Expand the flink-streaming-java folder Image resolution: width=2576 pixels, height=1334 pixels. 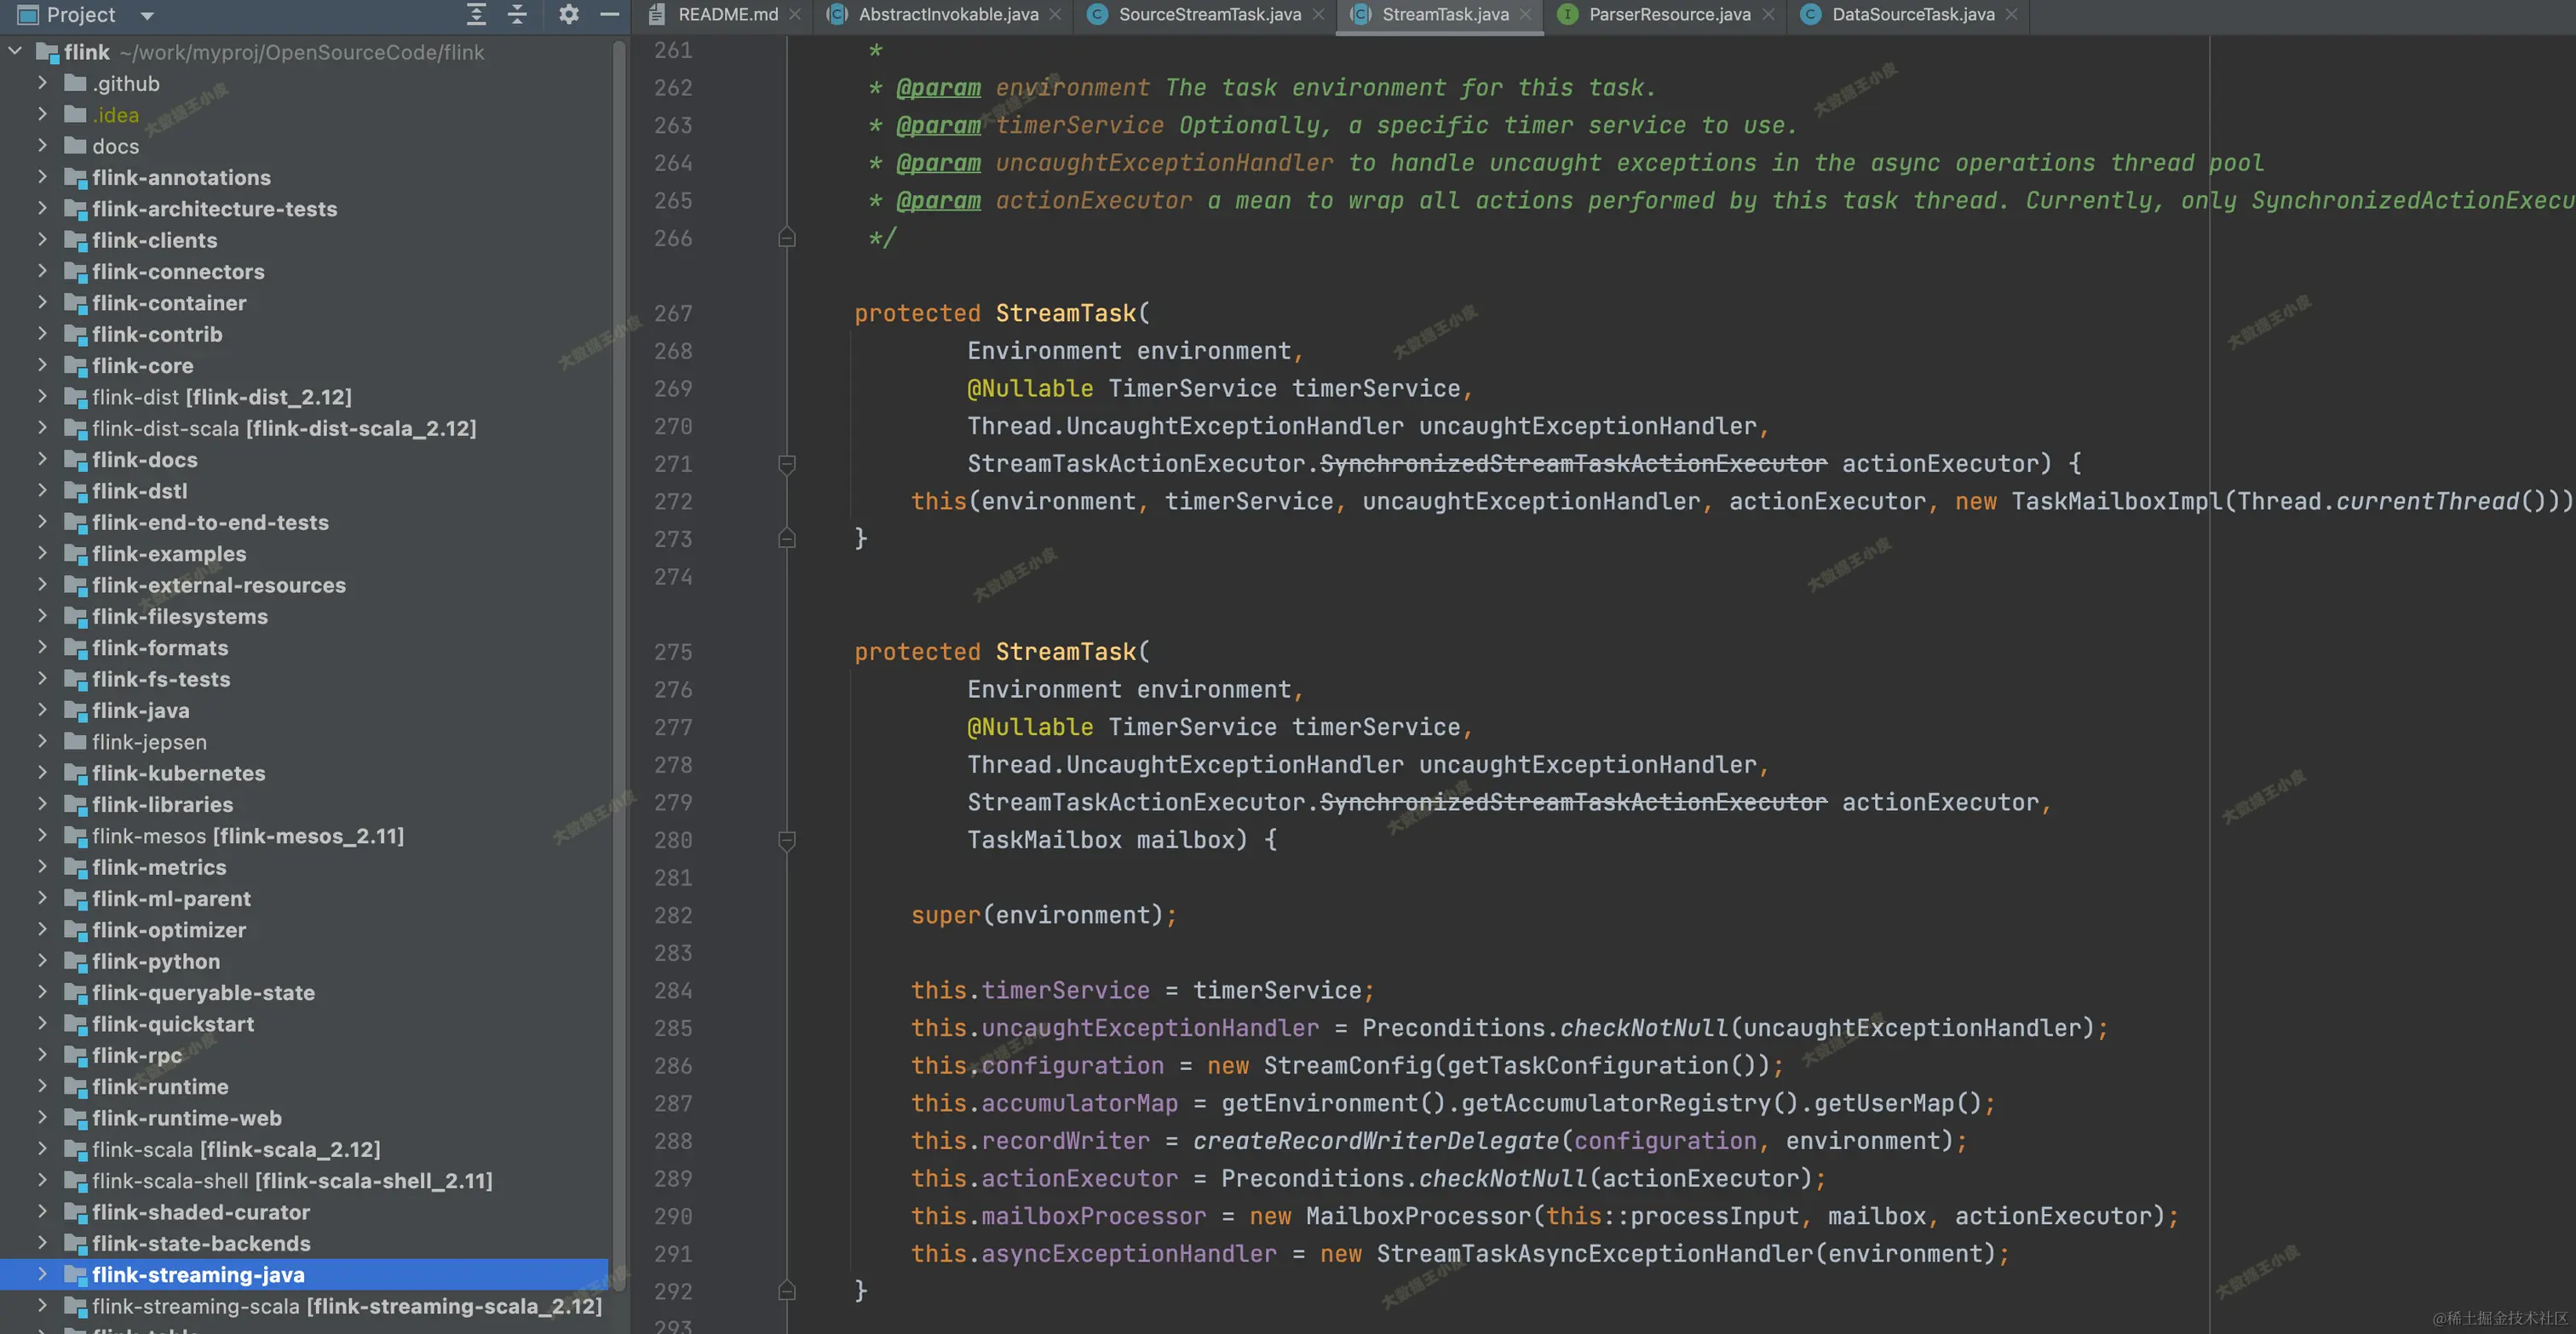42,1274
